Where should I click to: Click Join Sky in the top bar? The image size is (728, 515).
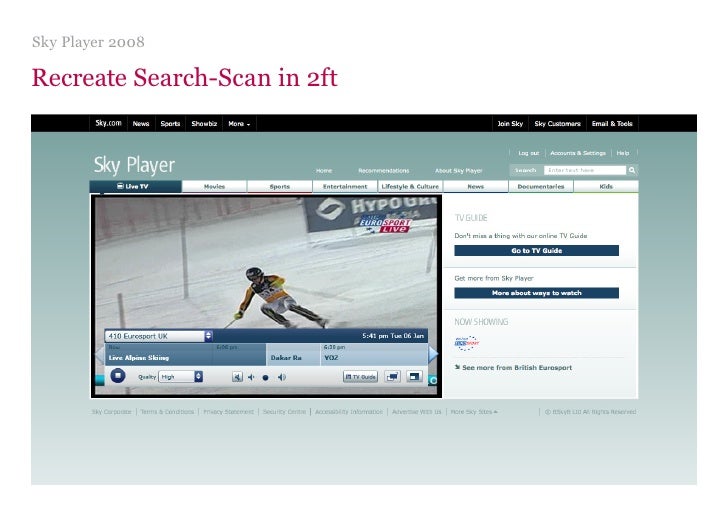point(510,124)
